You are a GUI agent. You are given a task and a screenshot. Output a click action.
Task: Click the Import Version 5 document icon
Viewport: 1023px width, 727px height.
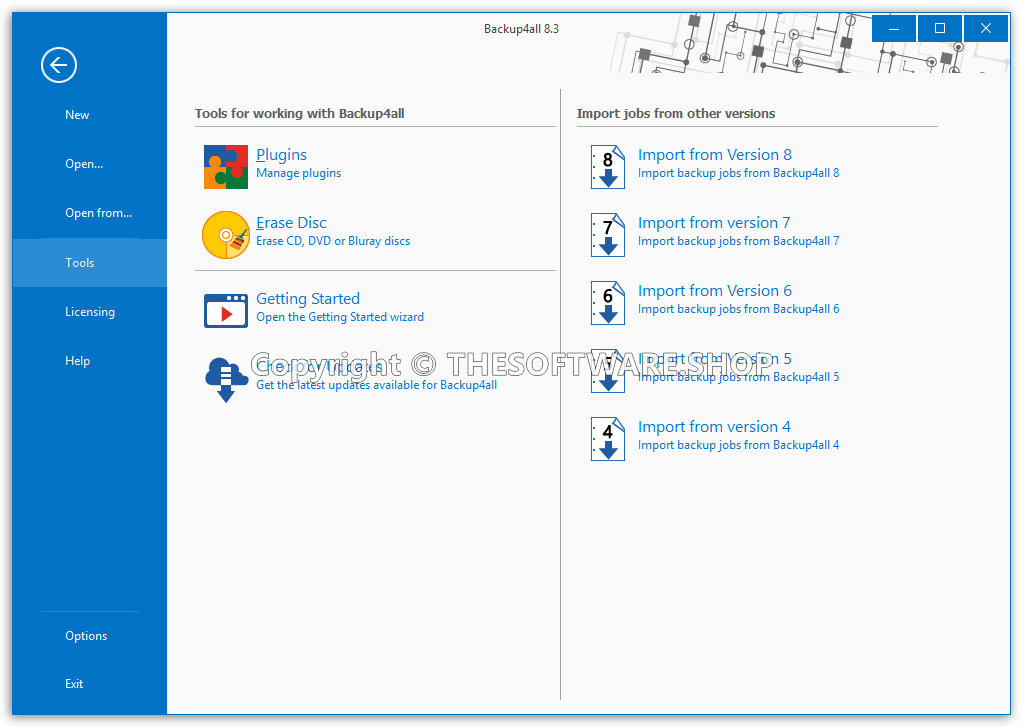pyautogui.click(x=607, y=371)
